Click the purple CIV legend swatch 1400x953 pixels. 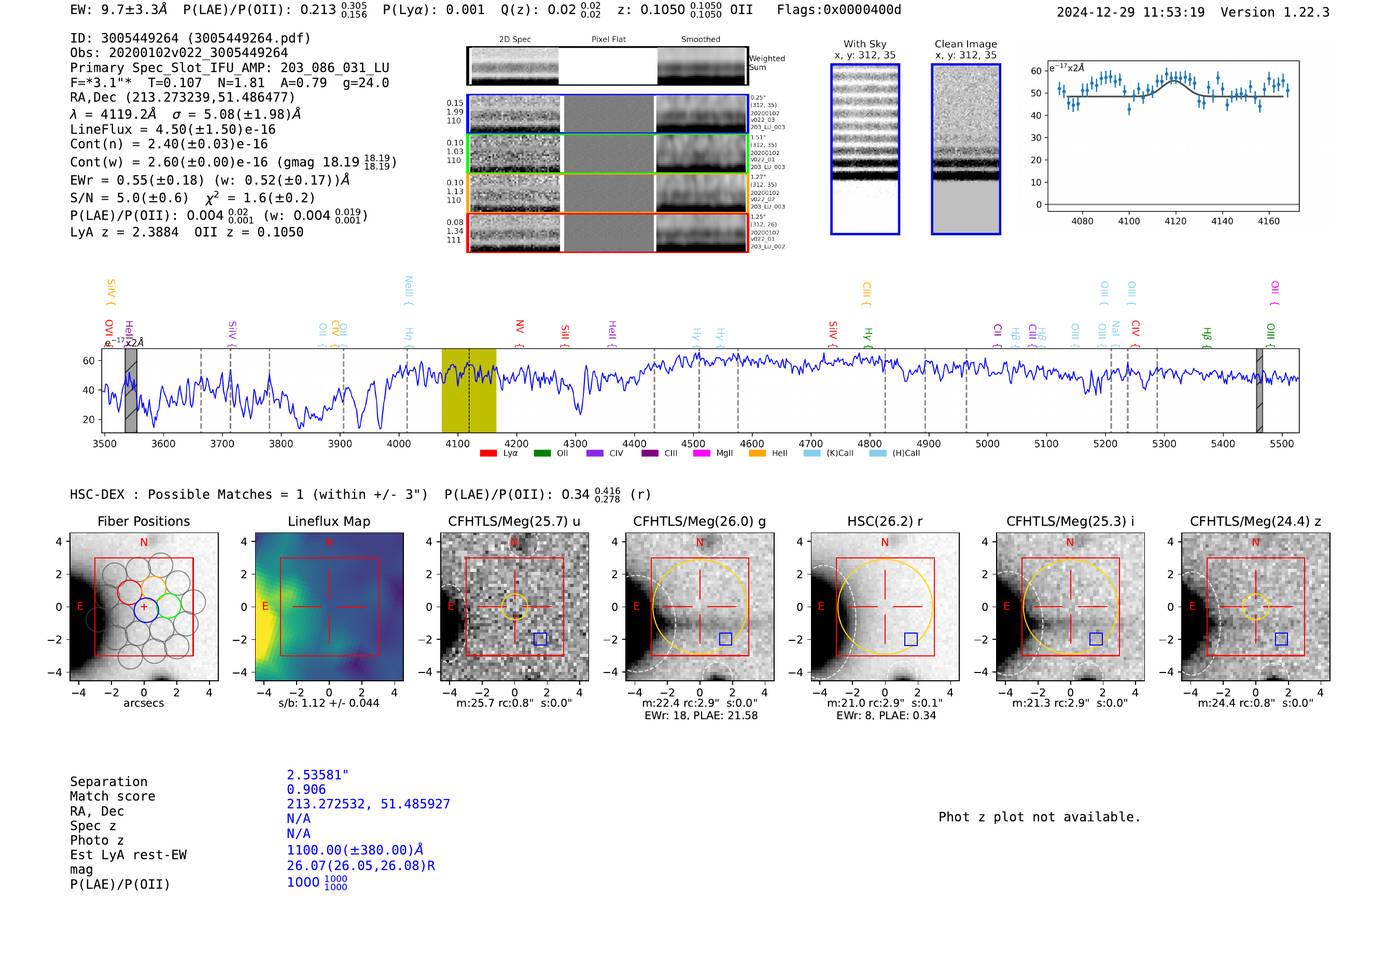coord(595,454)
